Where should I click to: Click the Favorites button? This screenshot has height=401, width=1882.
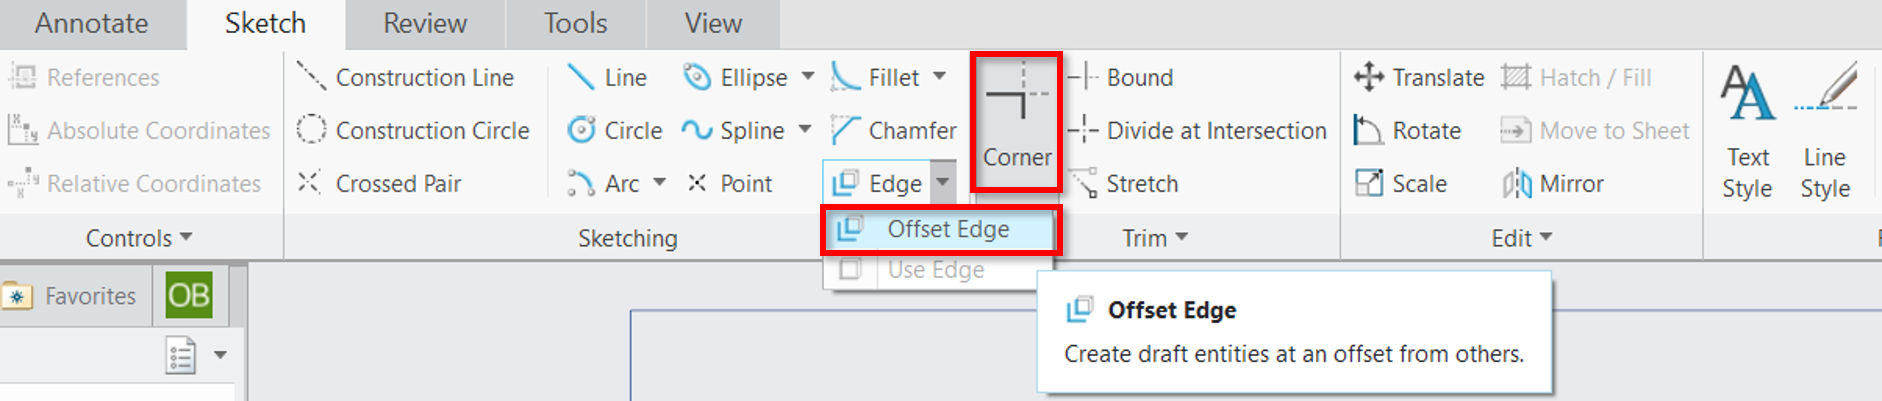(76, 296)
